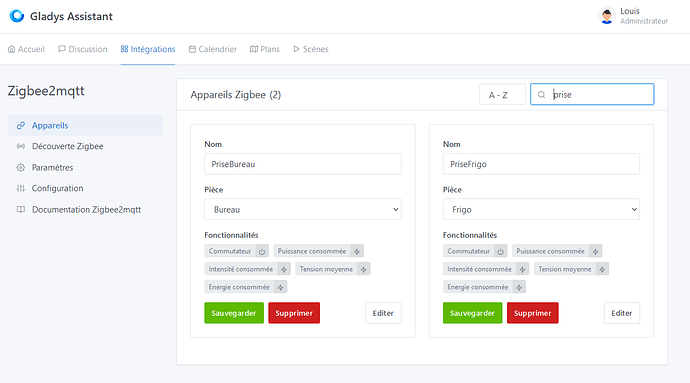This screenshot has height=383, width=690.
Task: Open Découverte Zigbee in sidebar
Action: click(x=85, y=146)
